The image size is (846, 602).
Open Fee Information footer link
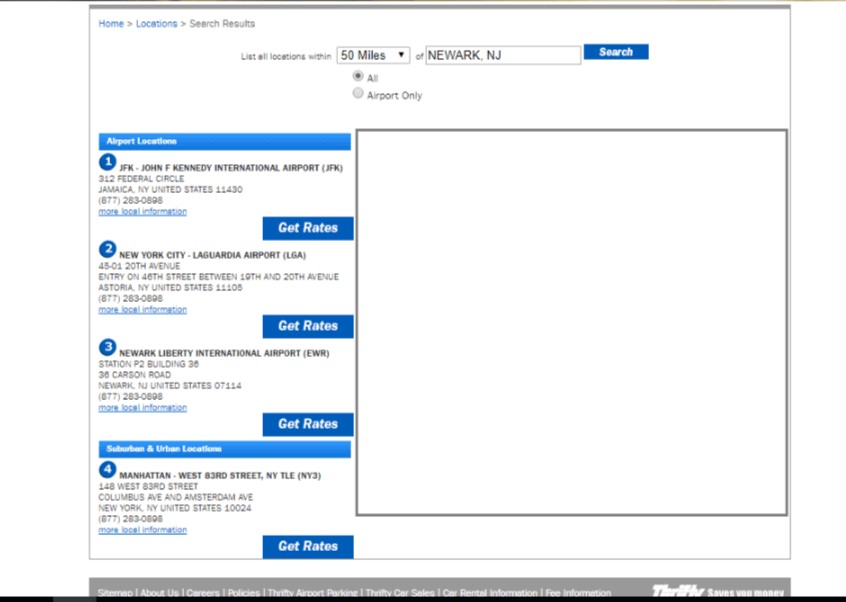pos(578,593)
